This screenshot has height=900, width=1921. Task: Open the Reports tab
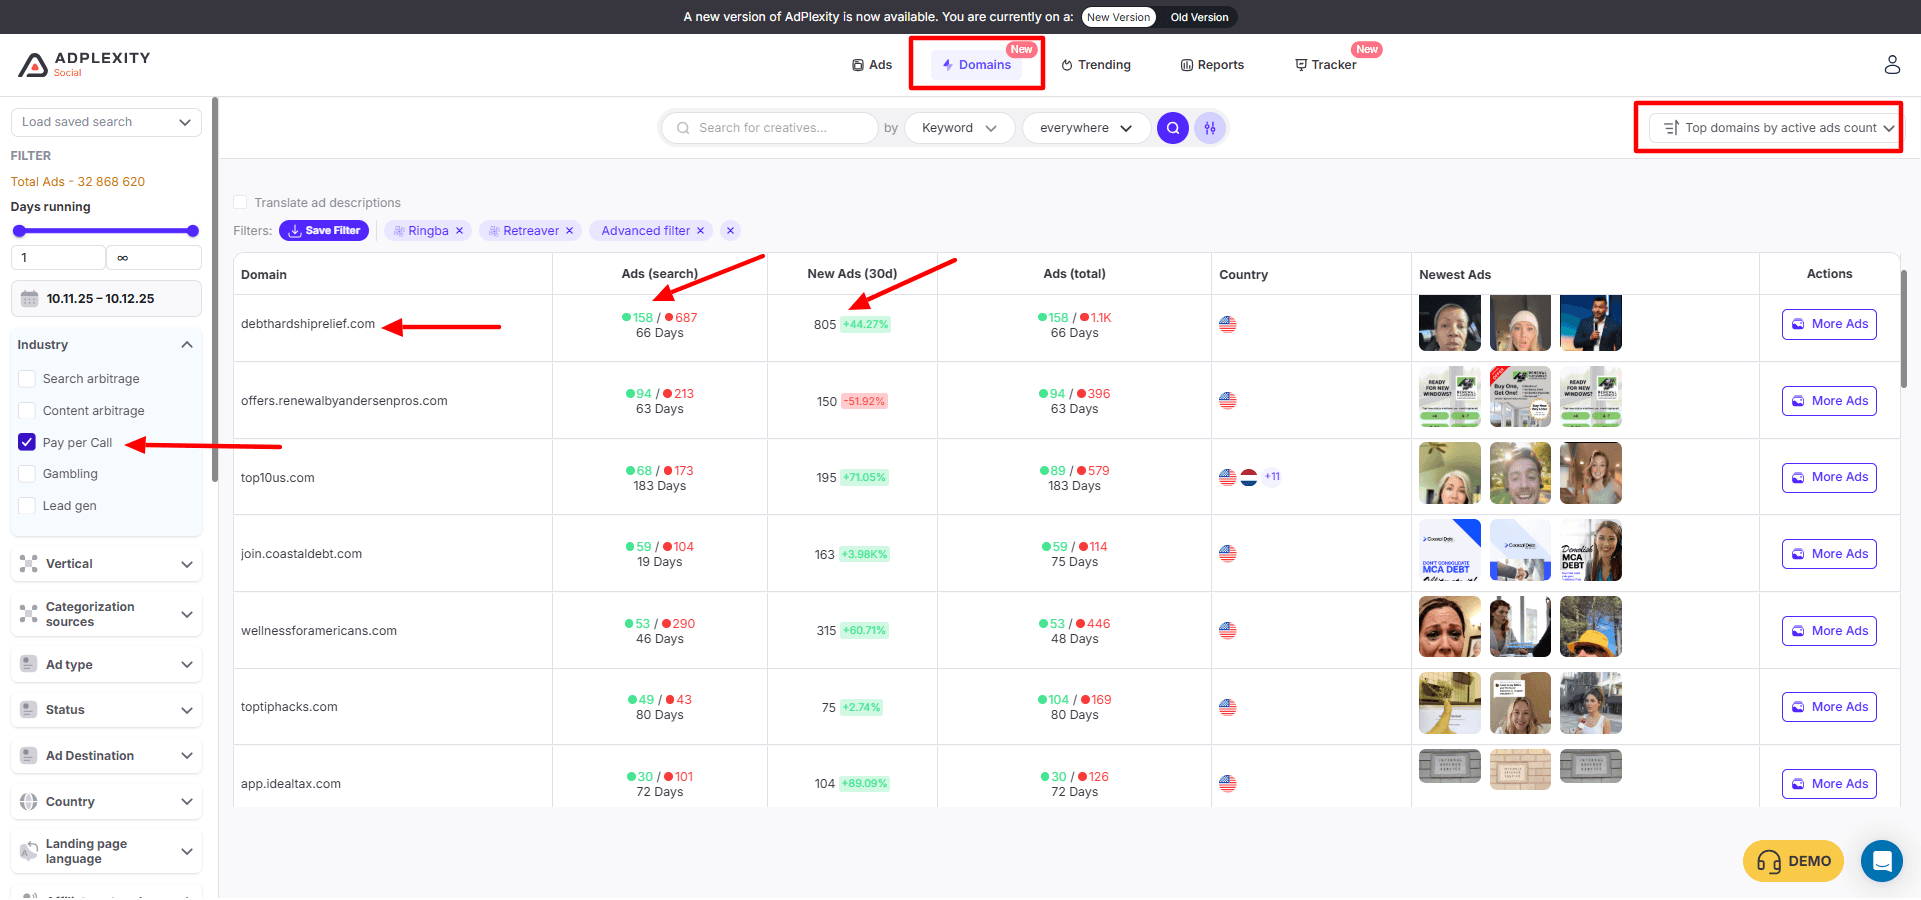click(x=1212, y=65)
